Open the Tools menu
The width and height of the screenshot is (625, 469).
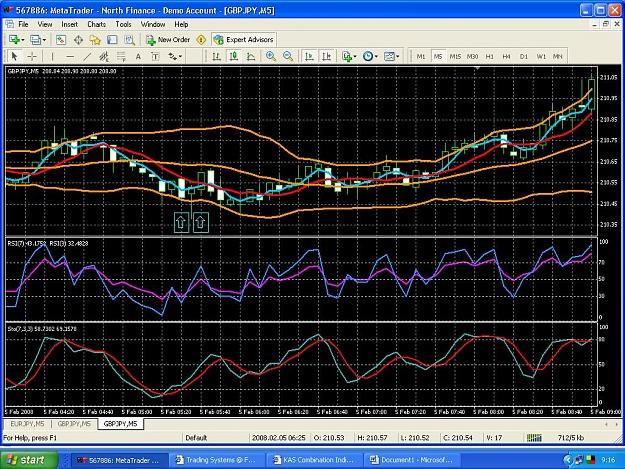[123, 24]
